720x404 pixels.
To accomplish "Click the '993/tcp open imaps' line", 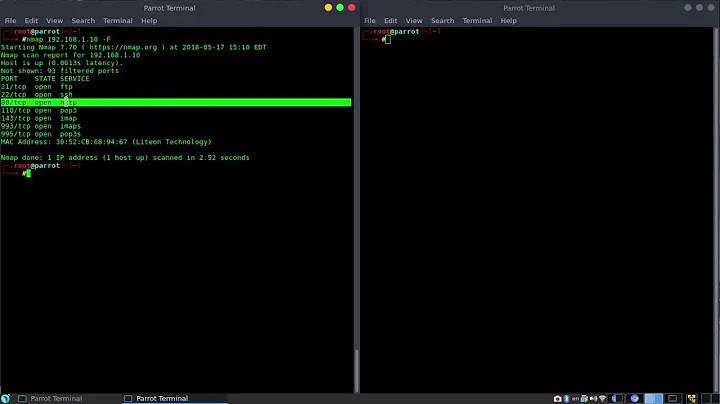I will [41, 126].
